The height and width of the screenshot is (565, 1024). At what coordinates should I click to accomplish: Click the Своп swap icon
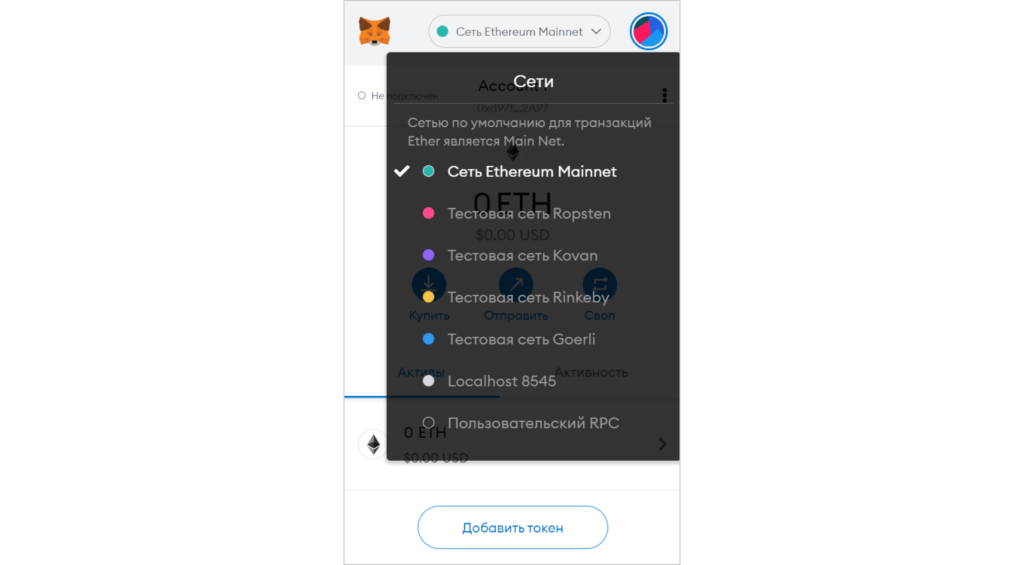click(600, 284)
